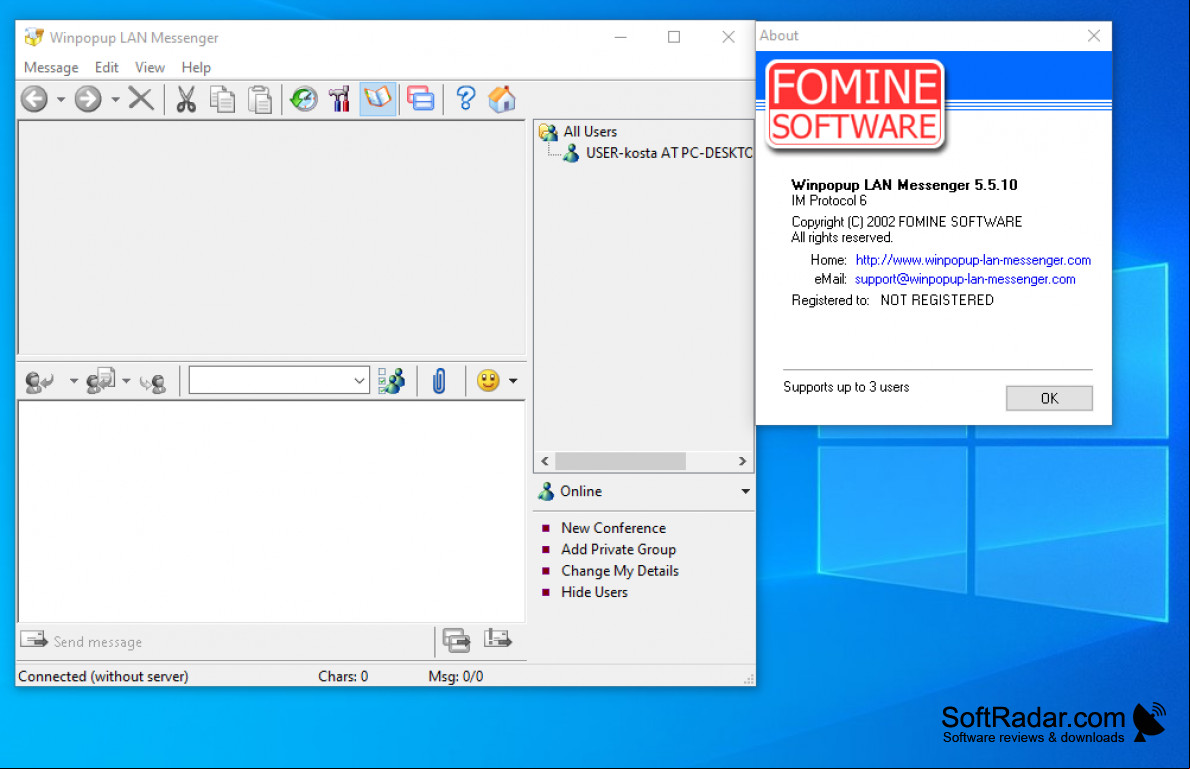The width and height of the screenshot is (1190, 769).
Task: Click New Conference link
Action: point(613,528)
